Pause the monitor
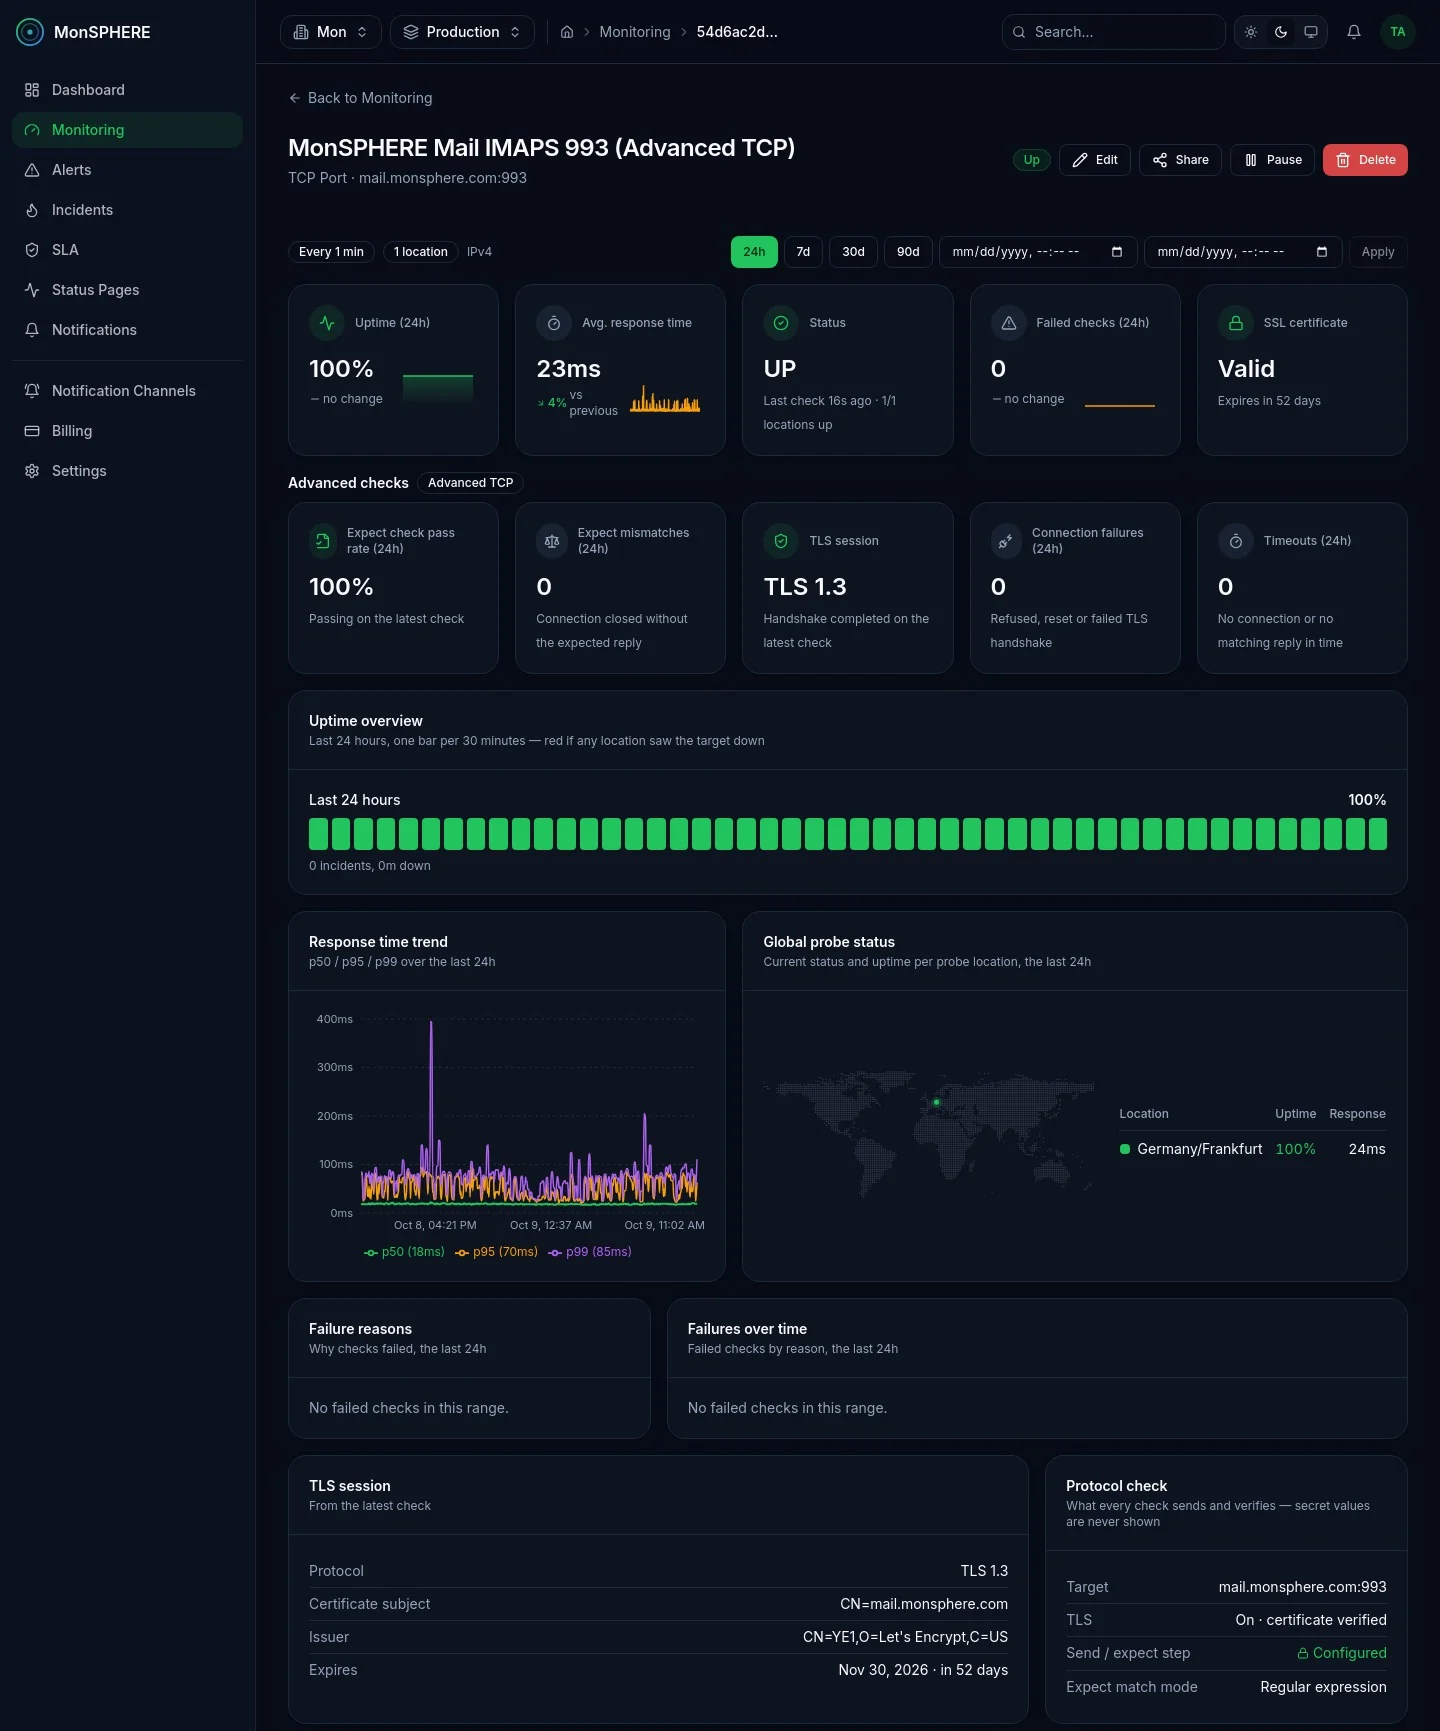The height and width of the screenshot is (1731, 1440). [1273, 160]
